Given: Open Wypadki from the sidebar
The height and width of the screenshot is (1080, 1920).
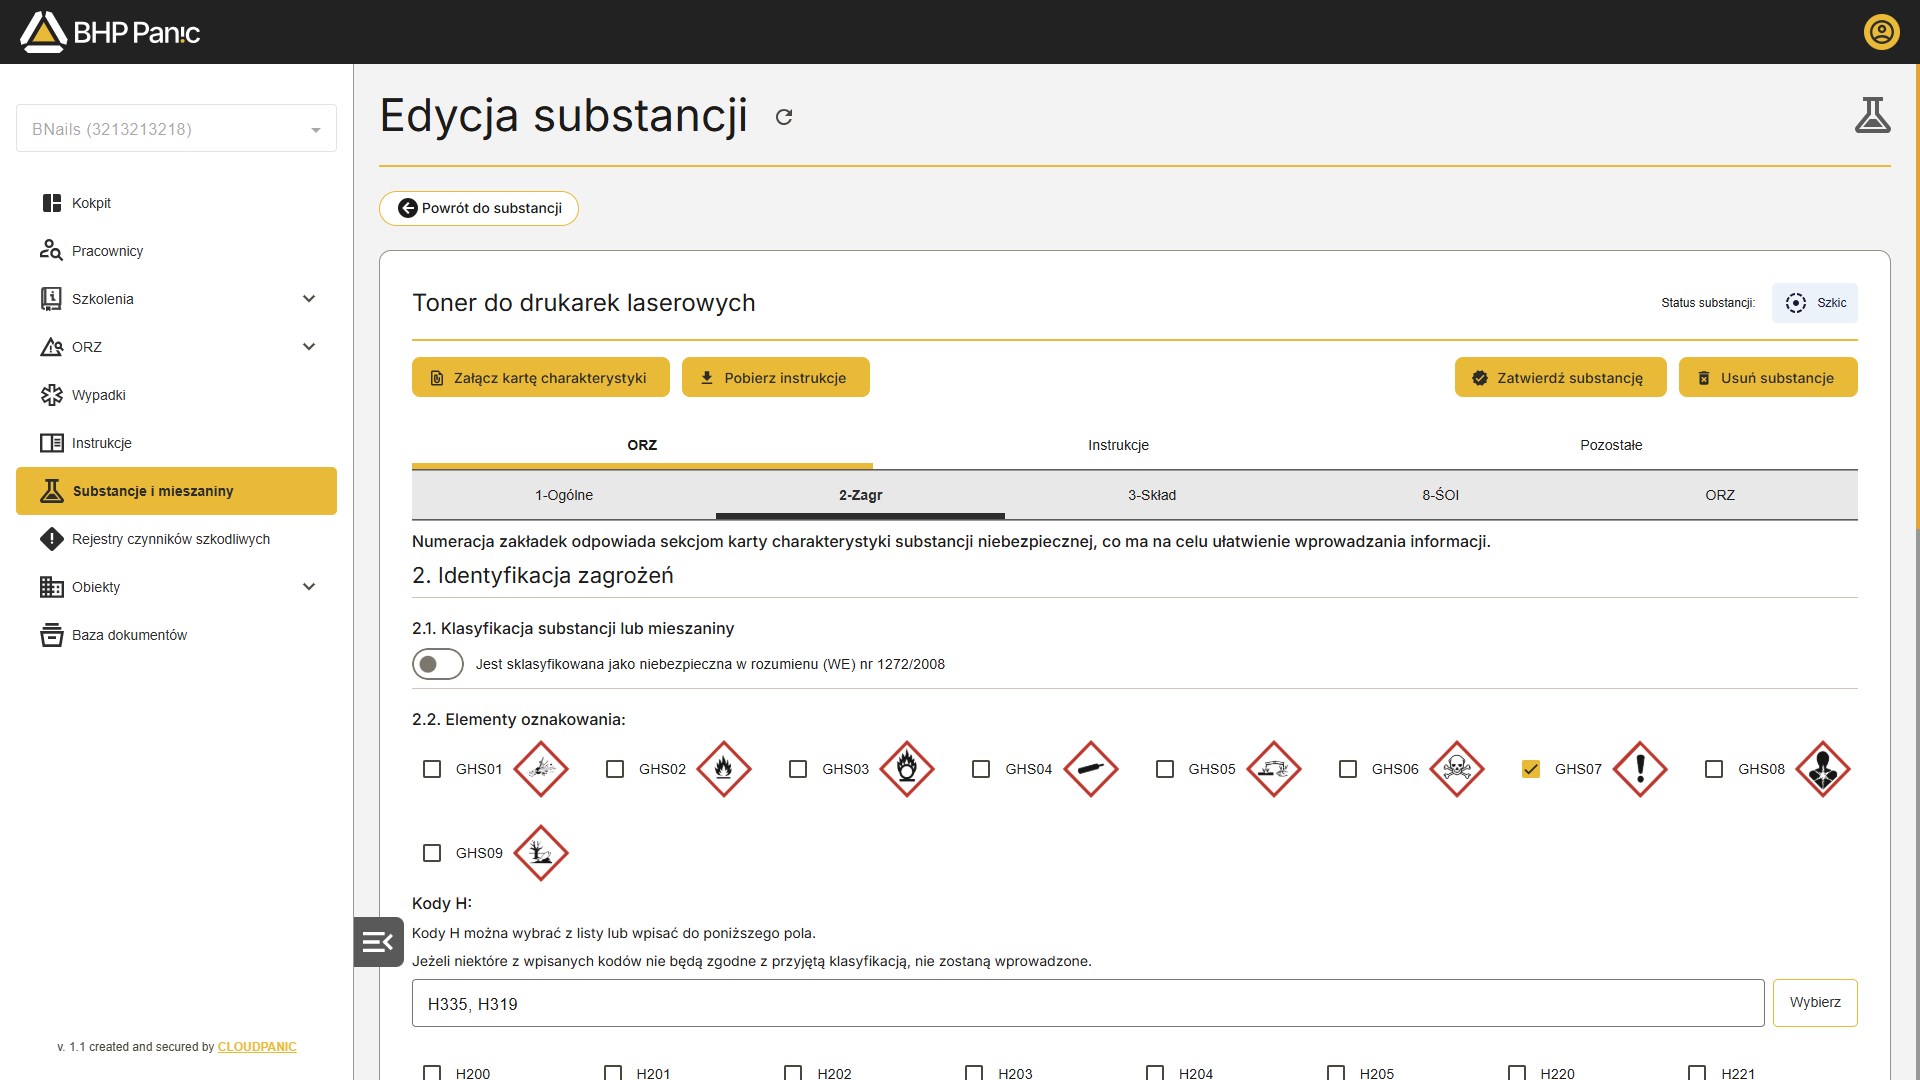Looking at the screenshot, I should click(x=176, y=395).
